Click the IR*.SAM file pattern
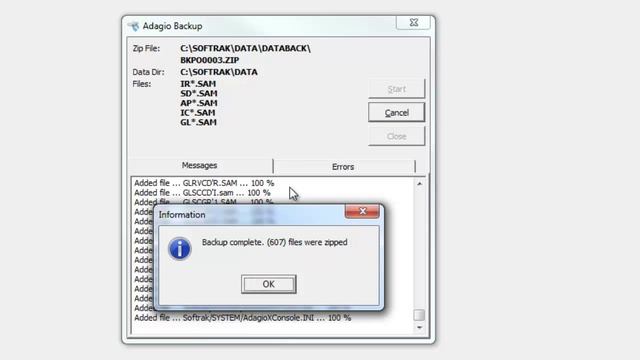The image size is (640, 360). tap(198, 84)
